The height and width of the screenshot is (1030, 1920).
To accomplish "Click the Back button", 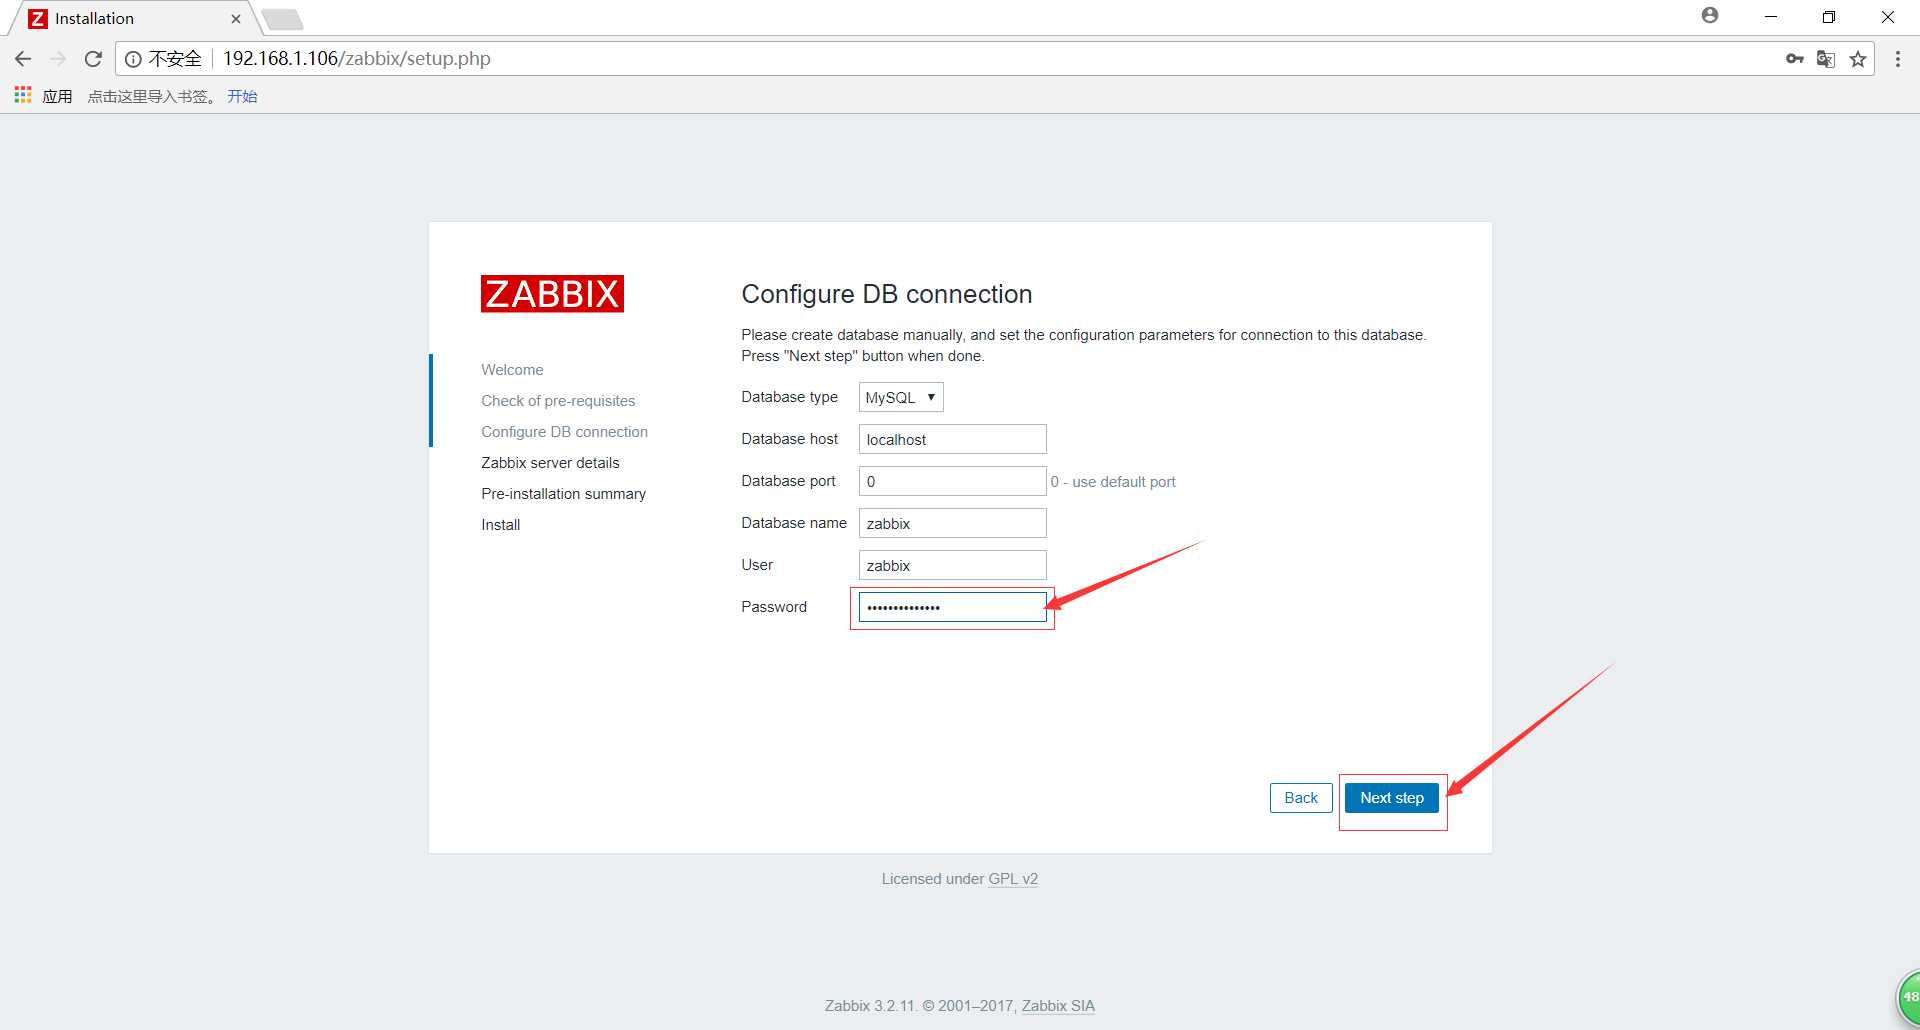I will pyautogui.click(x=1301, y=798).
